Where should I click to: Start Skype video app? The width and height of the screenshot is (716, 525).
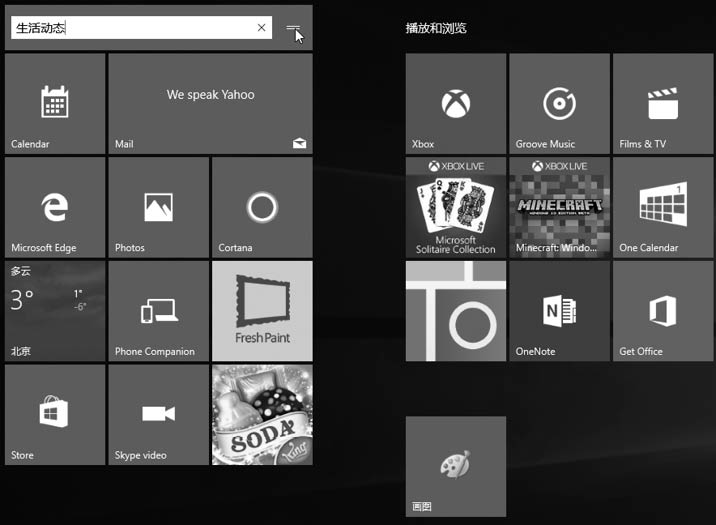[158, 415]
